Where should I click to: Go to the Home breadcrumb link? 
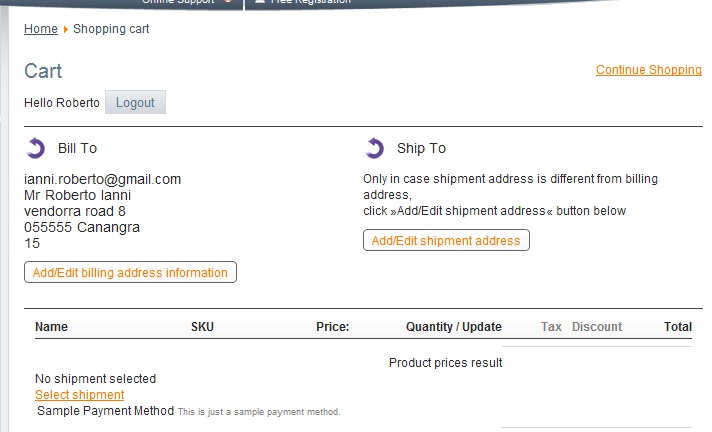[x=41, y=29]
